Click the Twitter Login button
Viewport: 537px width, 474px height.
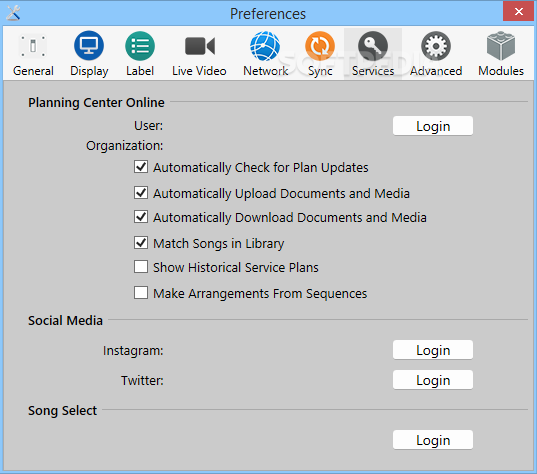(433, 380)
